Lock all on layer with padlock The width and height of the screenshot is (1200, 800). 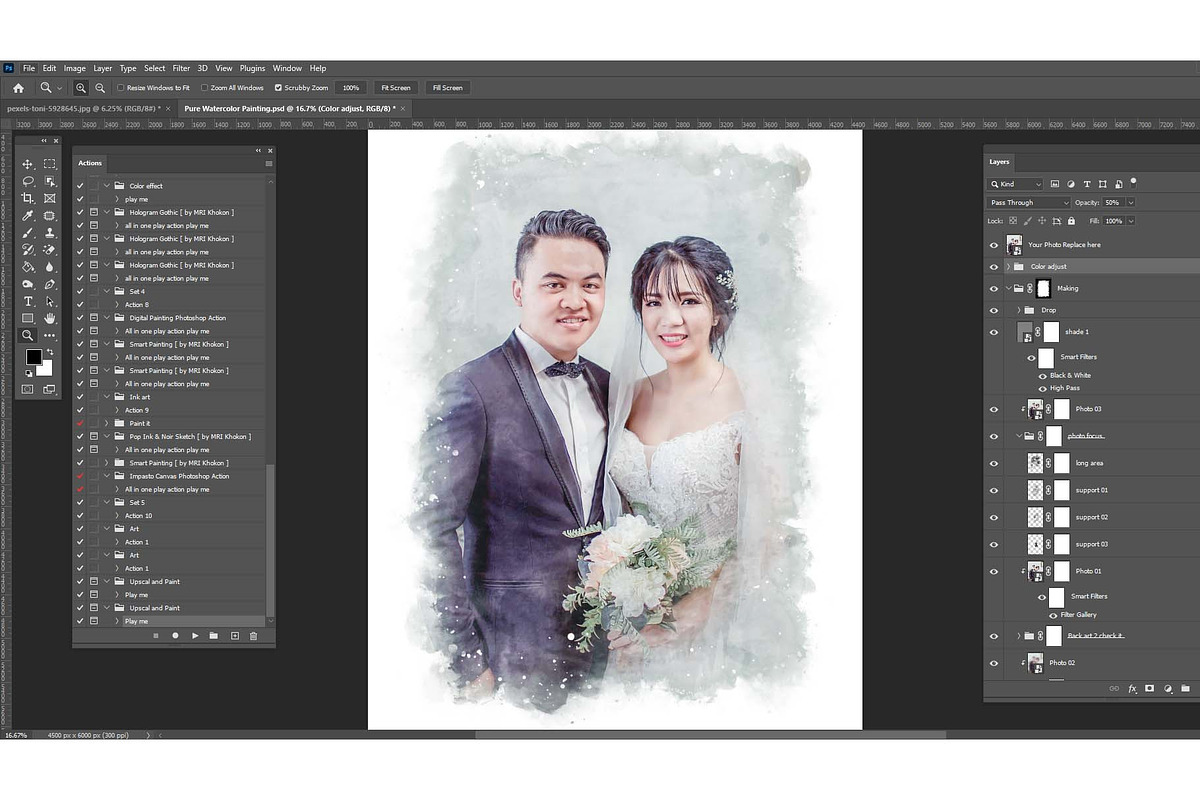point(1071,220)
